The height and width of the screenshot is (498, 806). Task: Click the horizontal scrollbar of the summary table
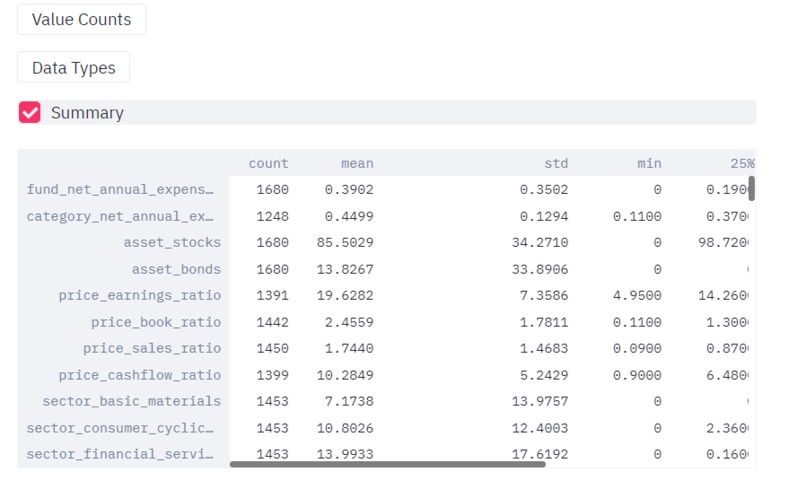(388, 464)
